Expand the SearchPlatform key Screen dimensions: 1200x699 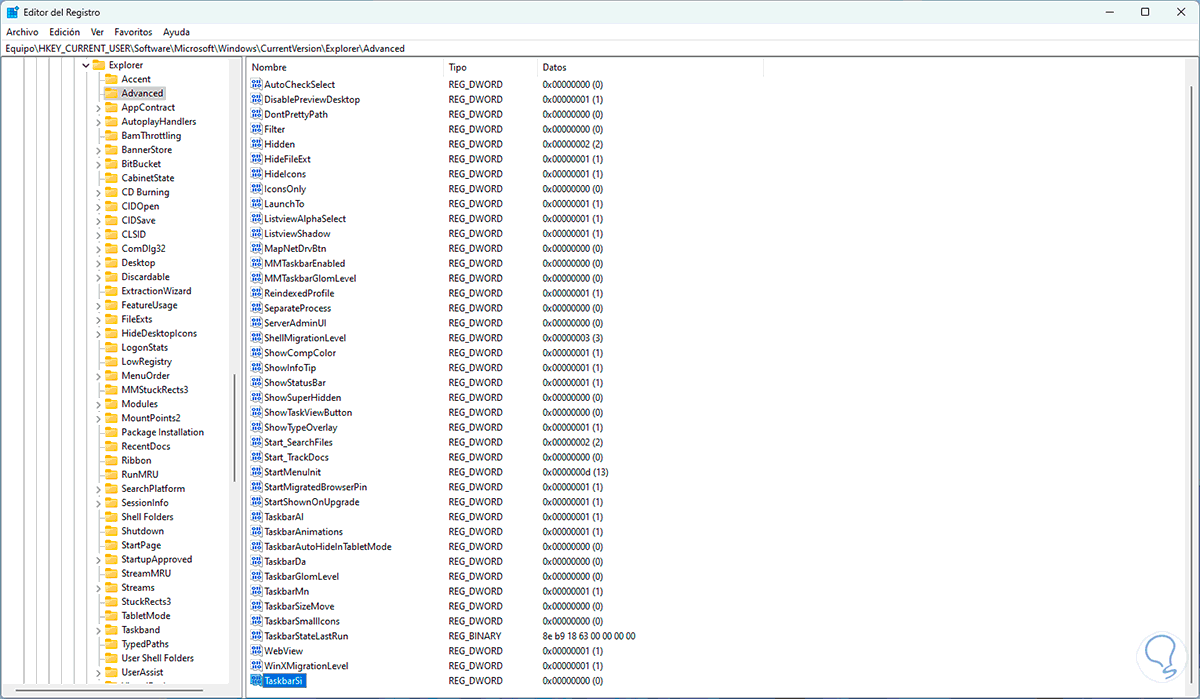pyautogui.click(x=98, y=489)
